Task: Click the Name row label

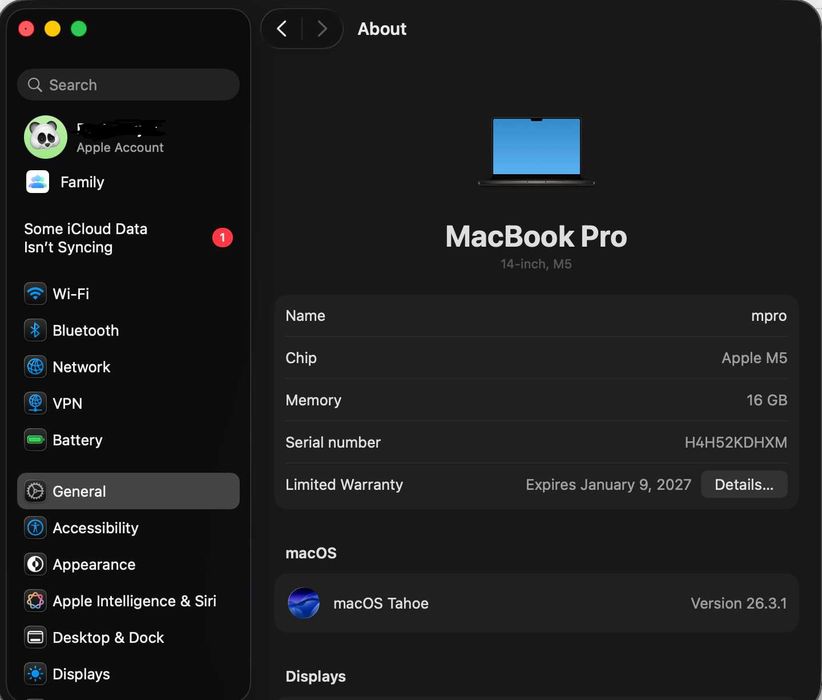Action: [x=305, y=316]
